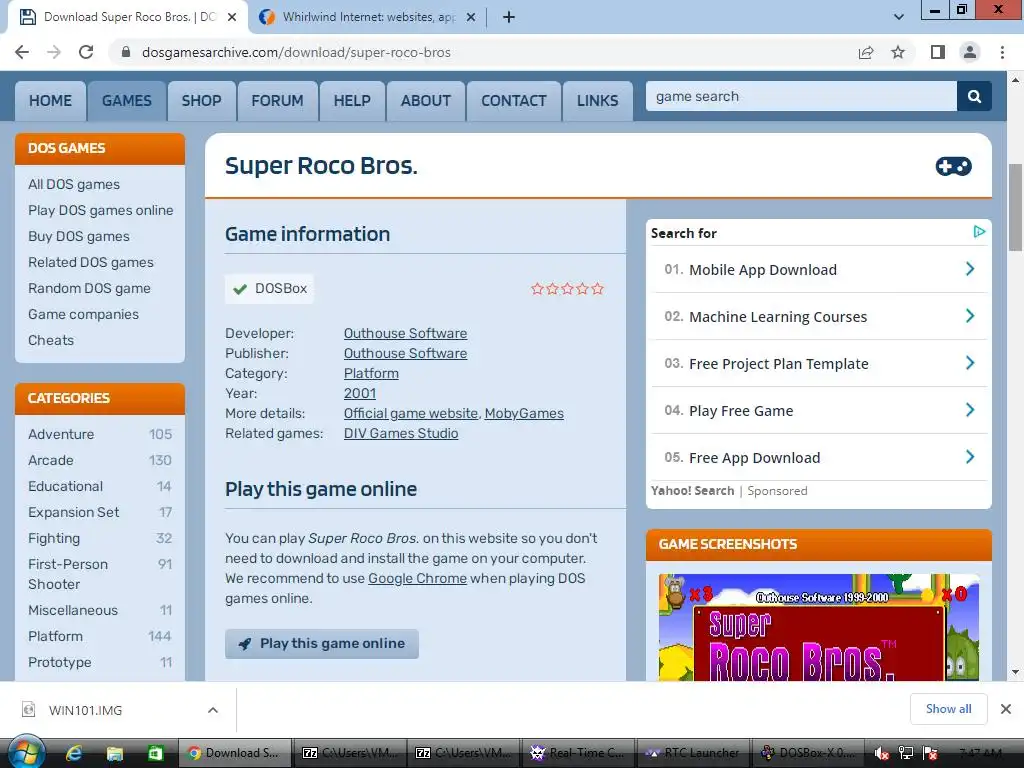Switch to RTC Launcher taskbar window
The height and width of the screenshot is (768, 1024).
[692, 753]
